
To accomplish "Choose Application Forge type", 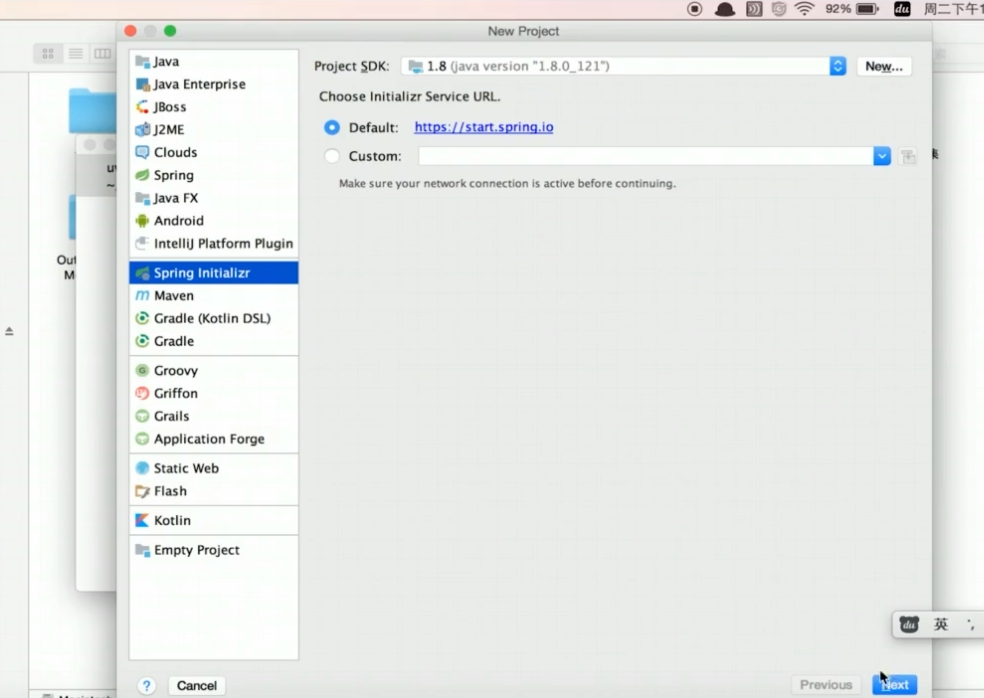I will coord(213,439).
